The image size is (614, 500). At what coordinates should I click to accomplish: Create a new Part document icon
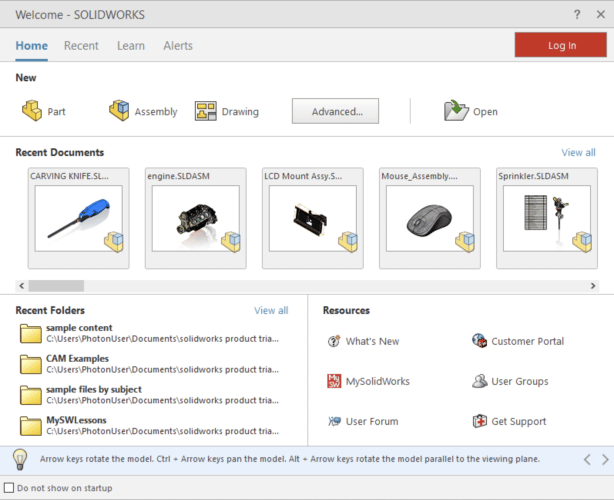32,111
